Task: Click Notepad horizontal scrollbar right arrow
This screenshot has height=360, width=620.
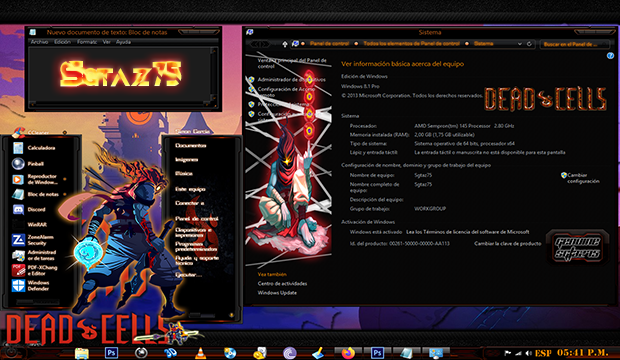Action: [207, 103]
